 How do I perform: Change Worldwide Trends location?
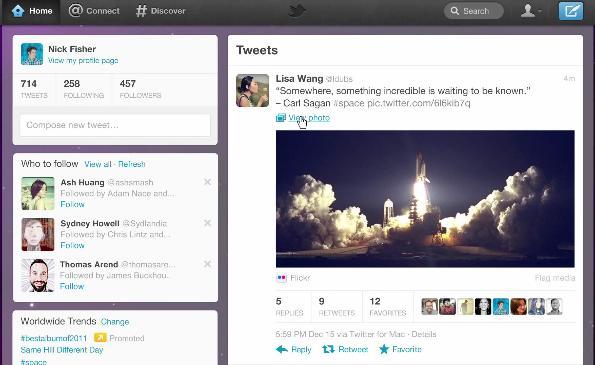pyautogui.click(x=115, y=322)
